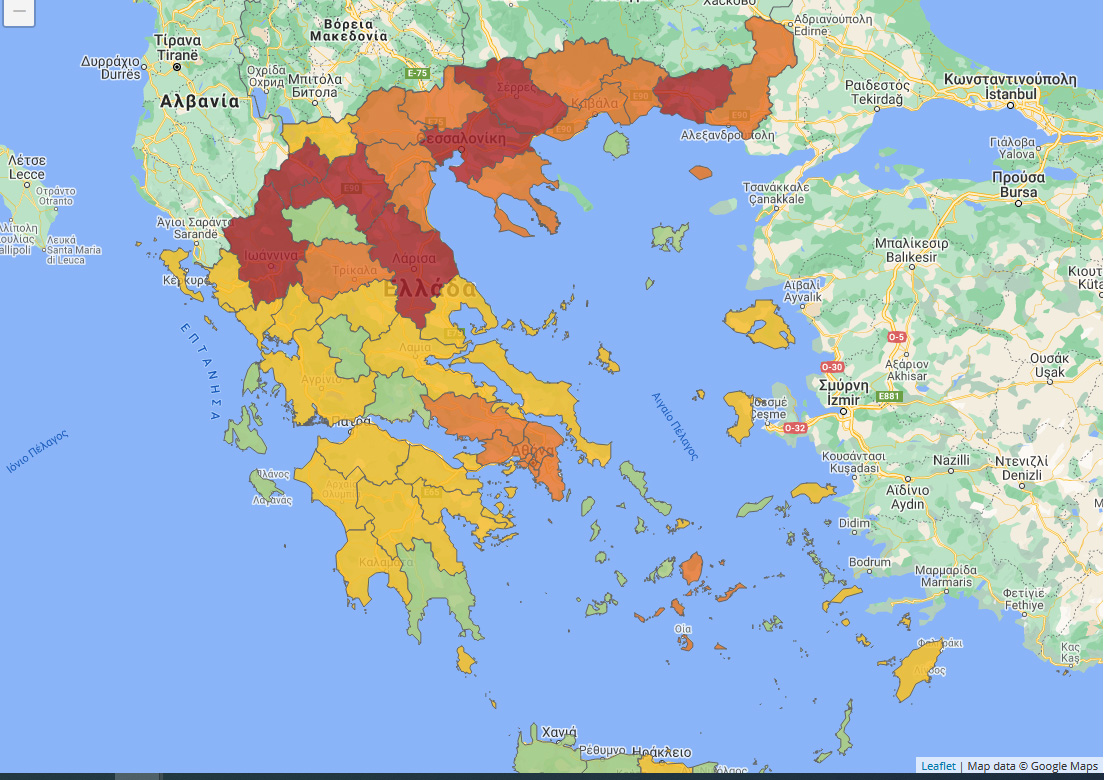1104x780 pixels.
Task: Click the Καλαμάτα label in the Peloponnese
Action: tap(386, 562)
